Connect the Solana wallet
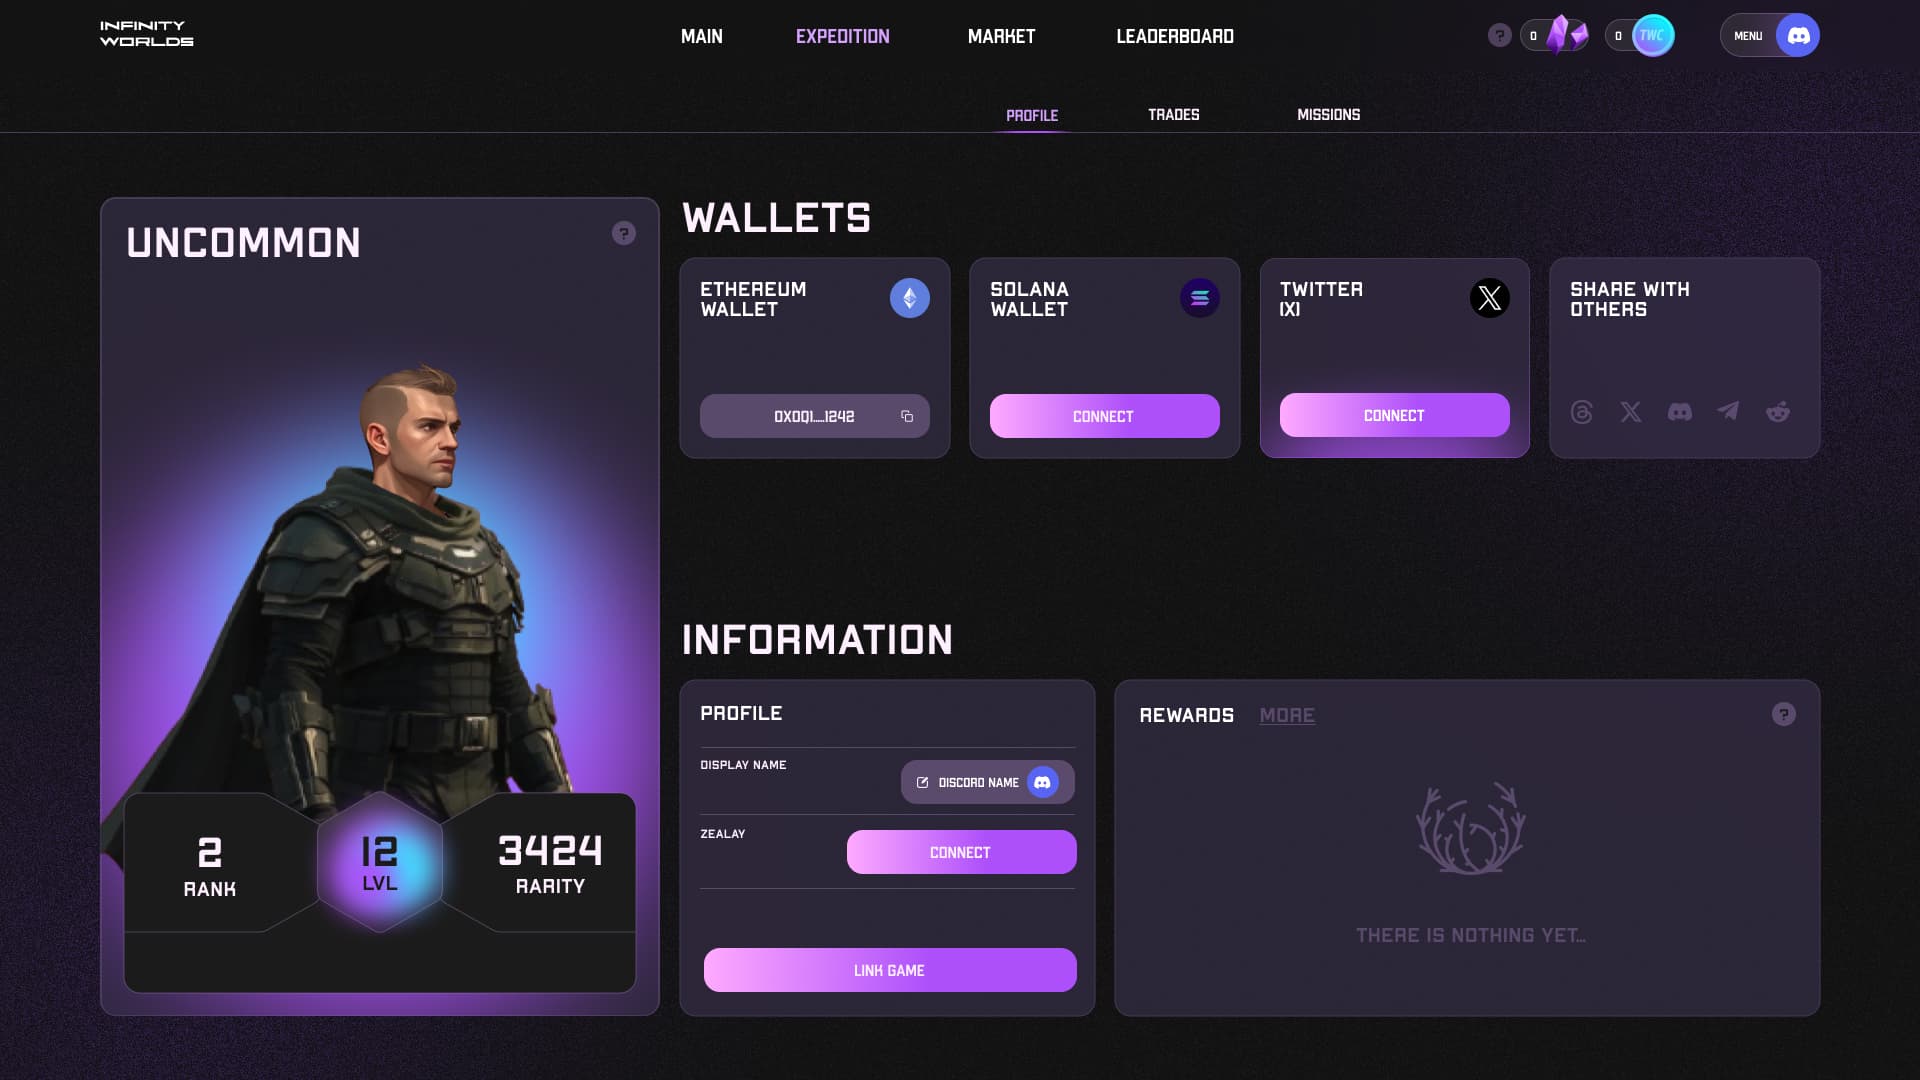1920x1080 pixels. [x=1104, y=416]
